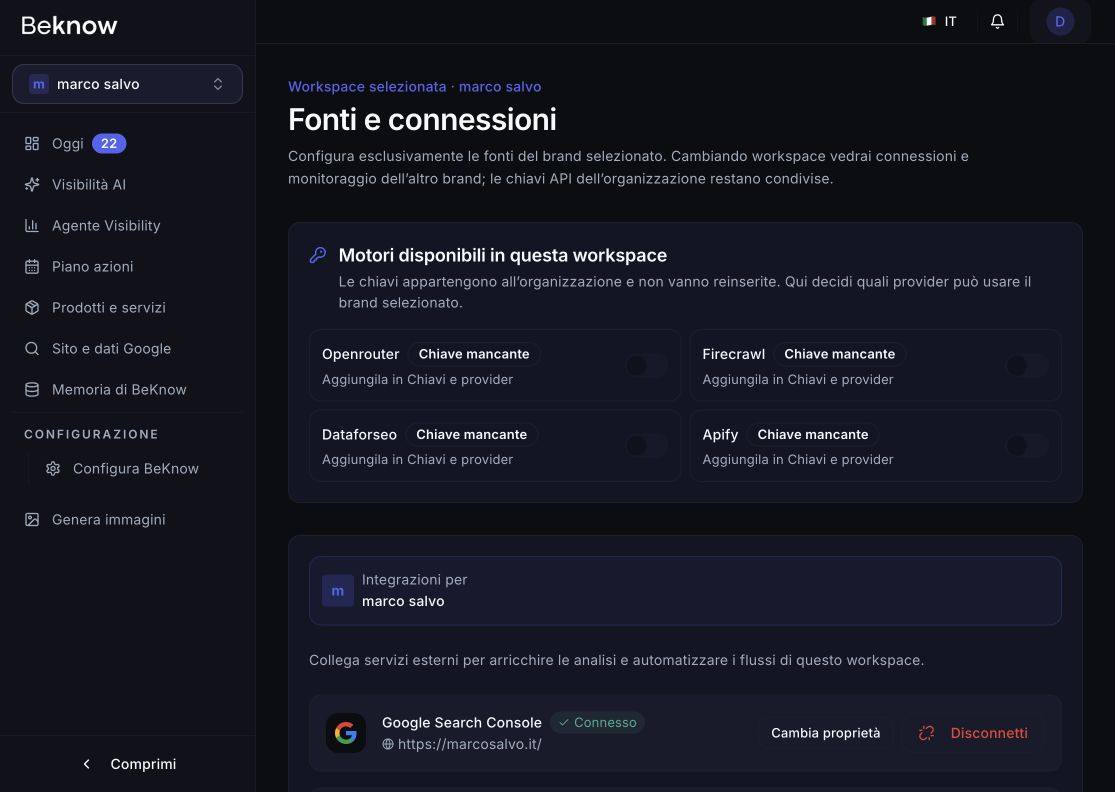
Task: Go to Visibilità AI section
Action: [x=127, y=185]
